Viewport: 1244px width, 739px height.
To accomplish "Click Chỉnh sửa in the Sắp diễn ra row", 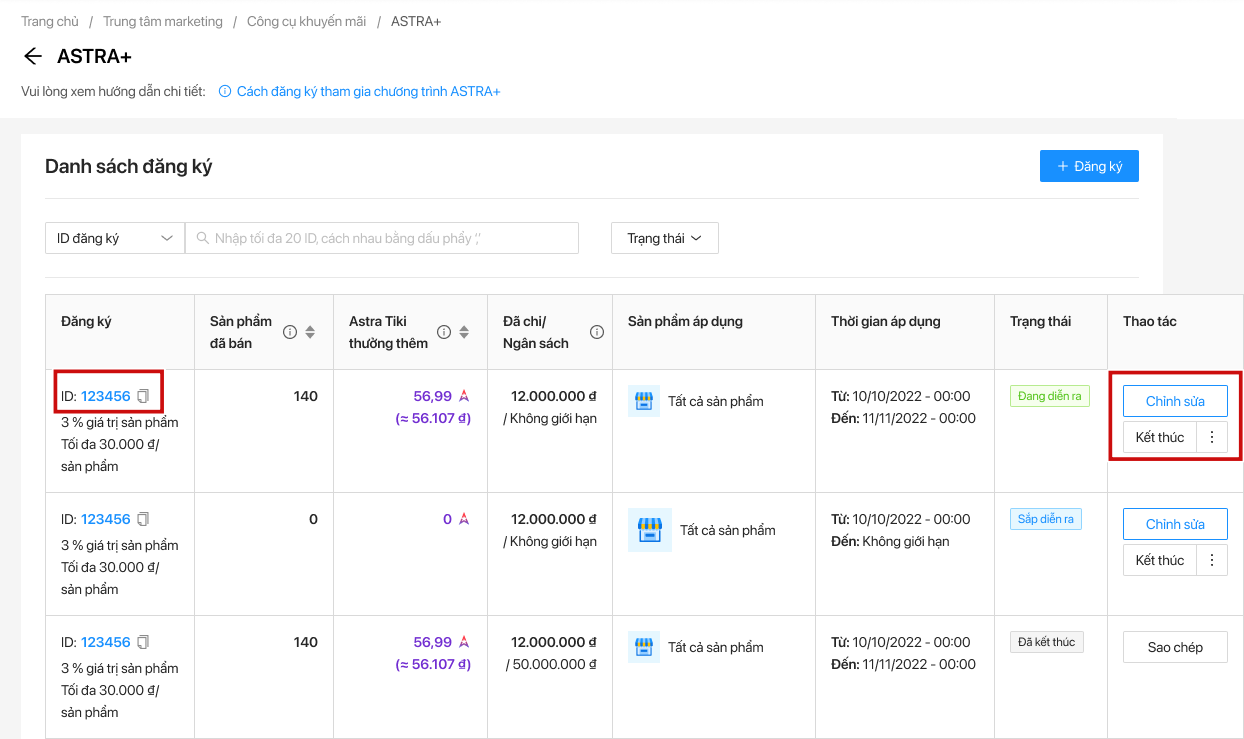I will [1175, 524].
